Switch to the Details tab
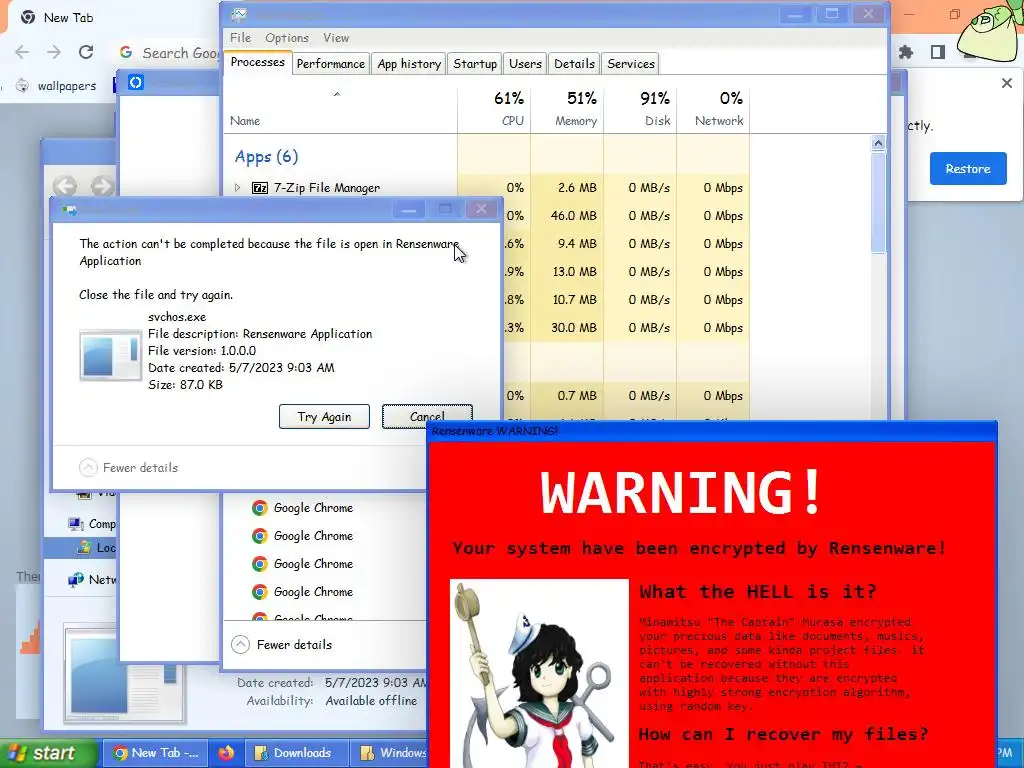 pyautogui.click(x=574, y=63)
